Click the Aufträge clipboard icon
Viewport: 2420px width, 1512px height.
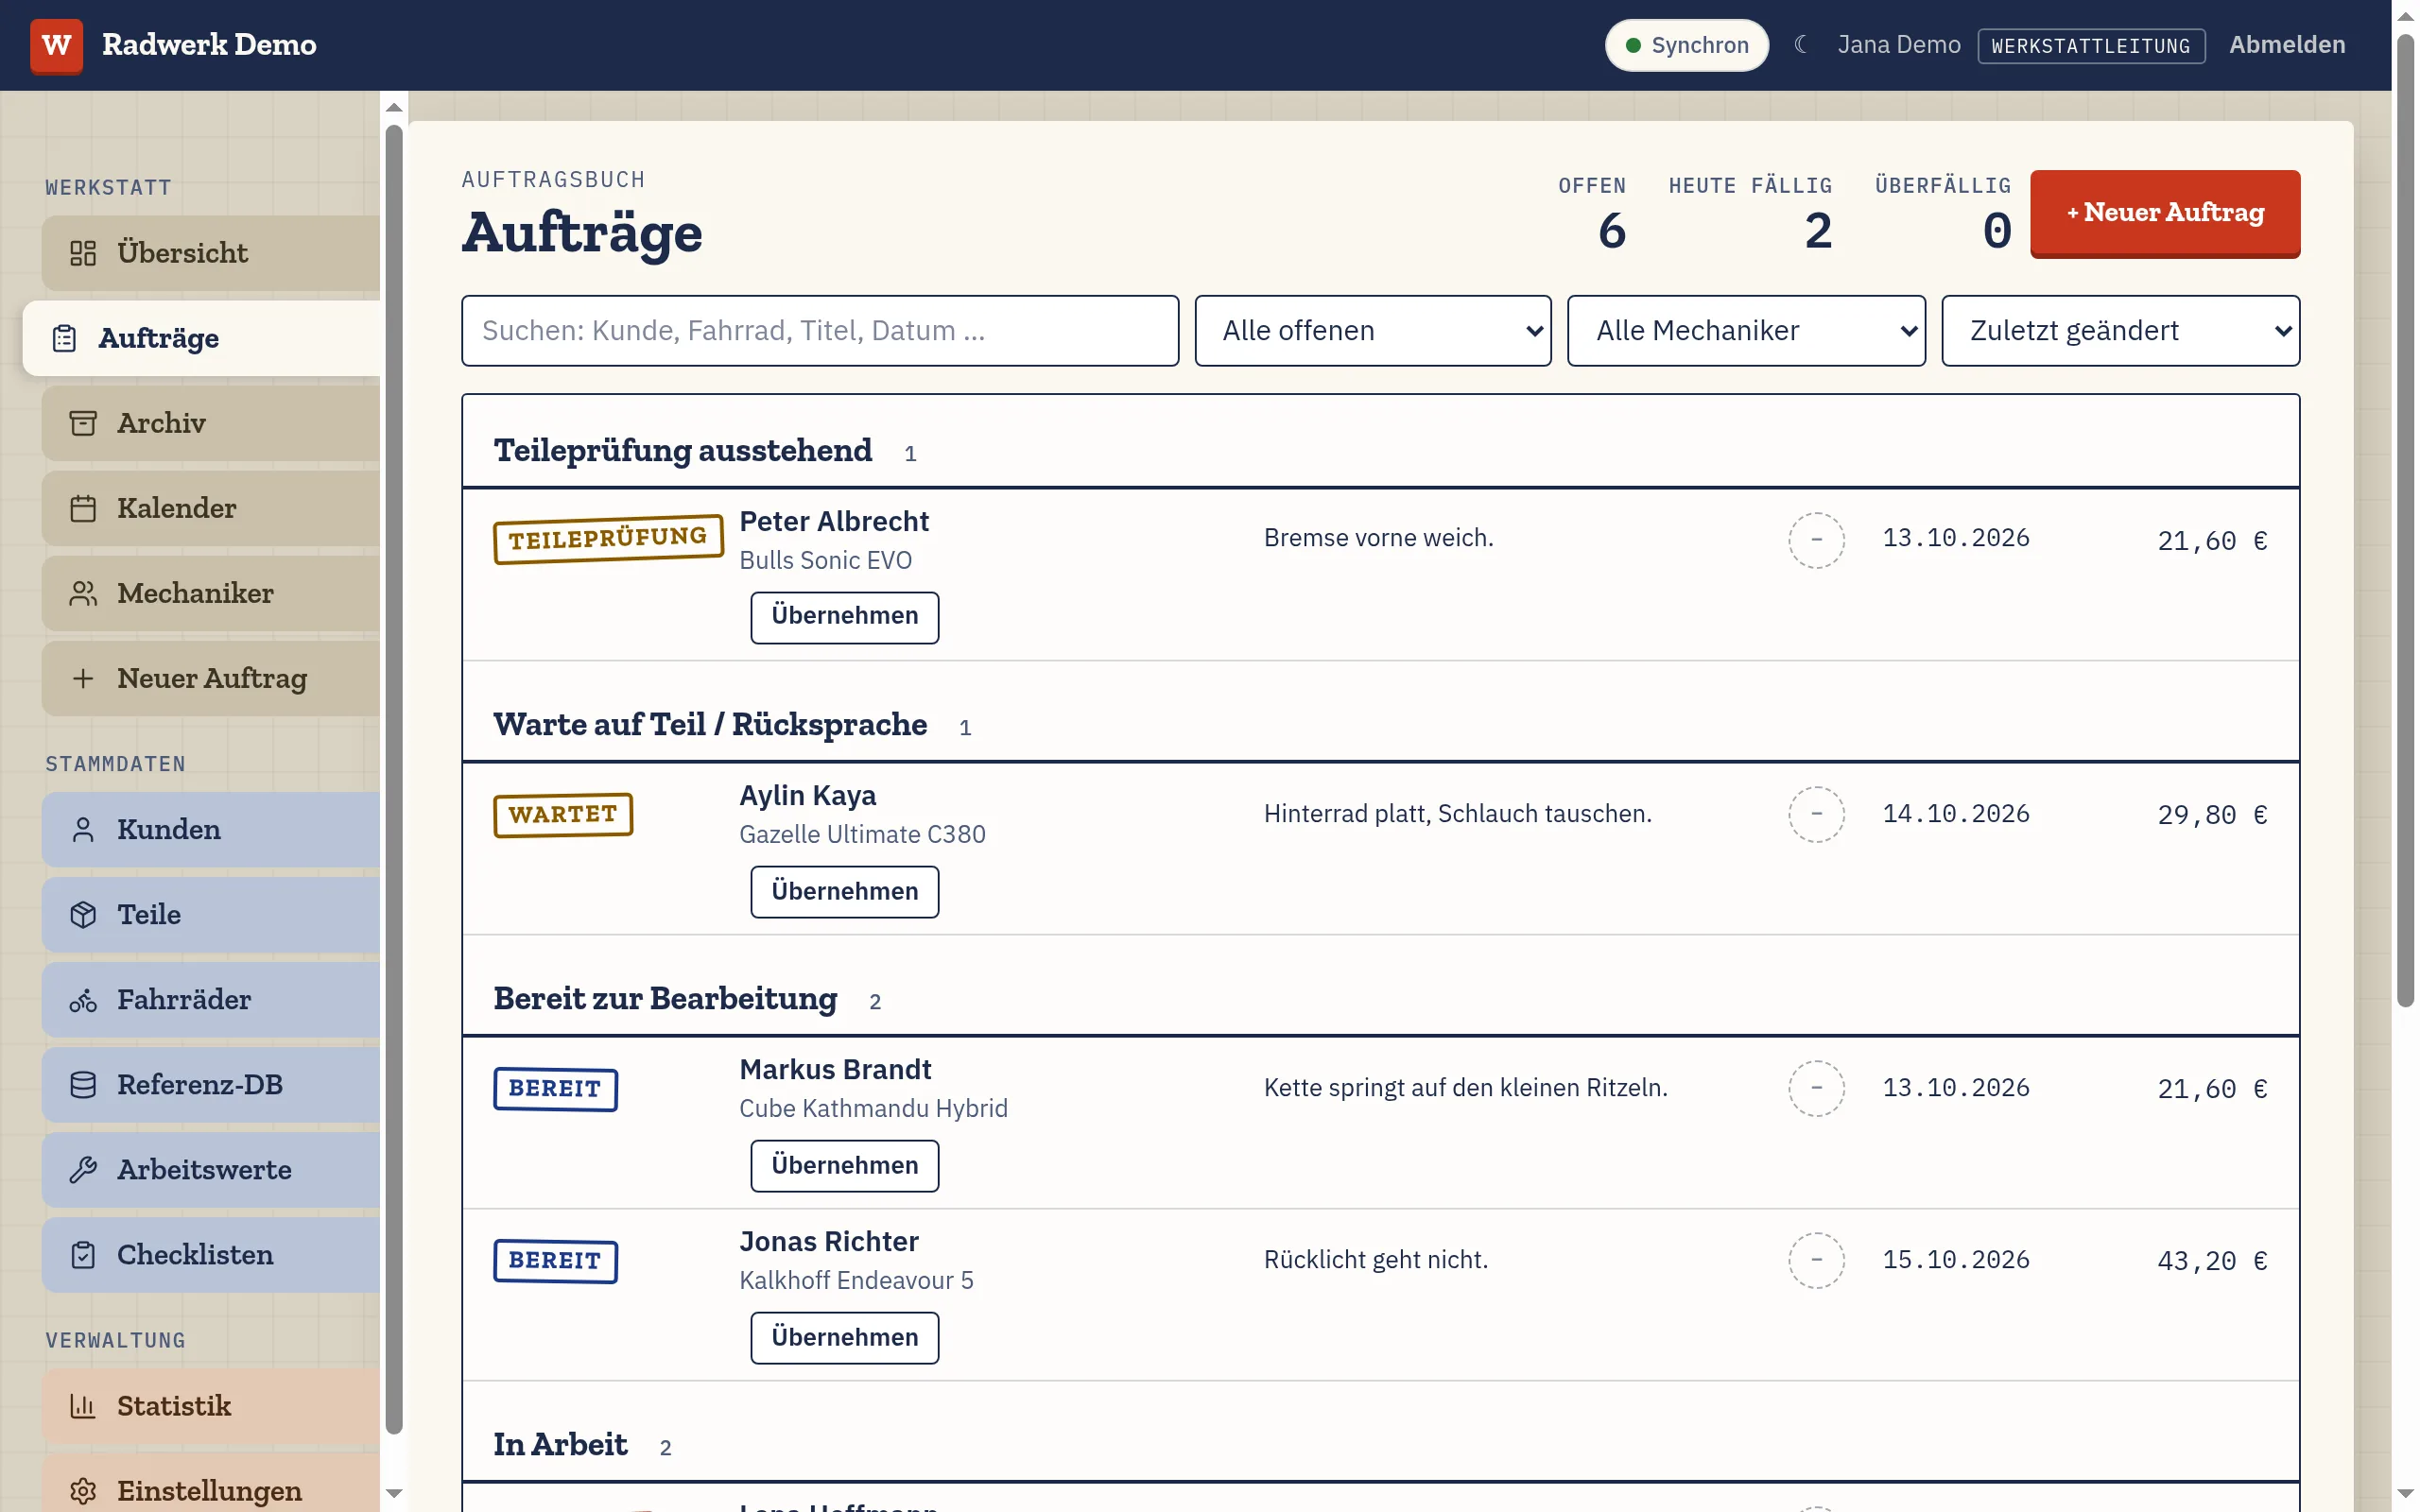tap(64, 338)
